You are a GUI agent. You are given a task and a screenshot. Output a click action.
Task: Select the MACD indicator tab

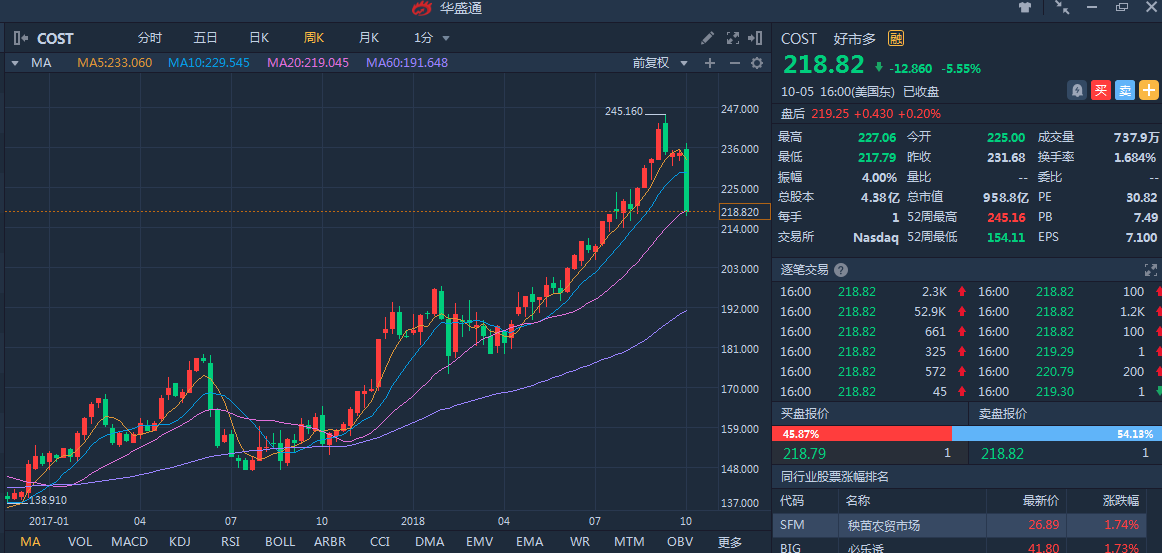click(x=129, y=542)
